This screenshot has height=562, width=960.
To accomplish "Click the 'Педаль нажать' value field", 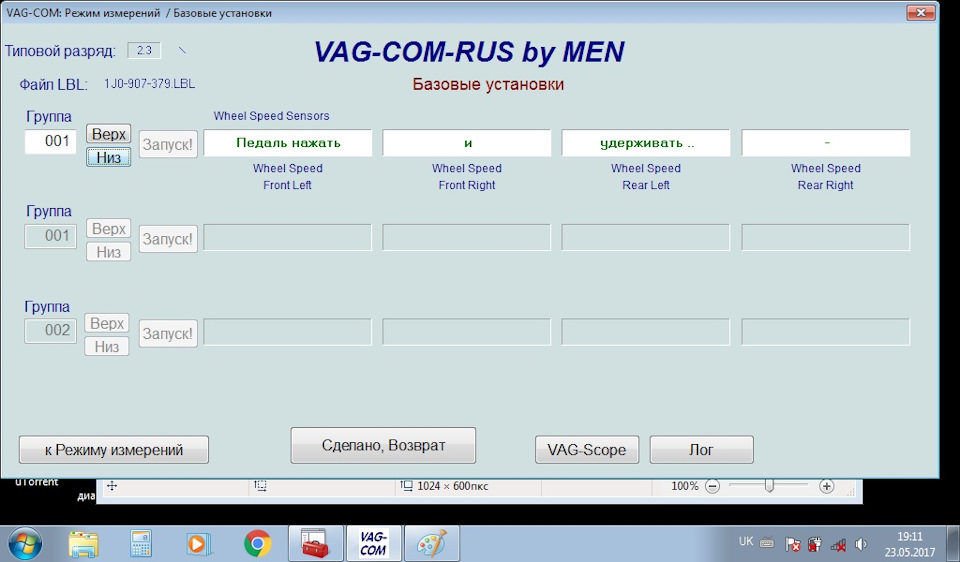I will click(288, 143).
